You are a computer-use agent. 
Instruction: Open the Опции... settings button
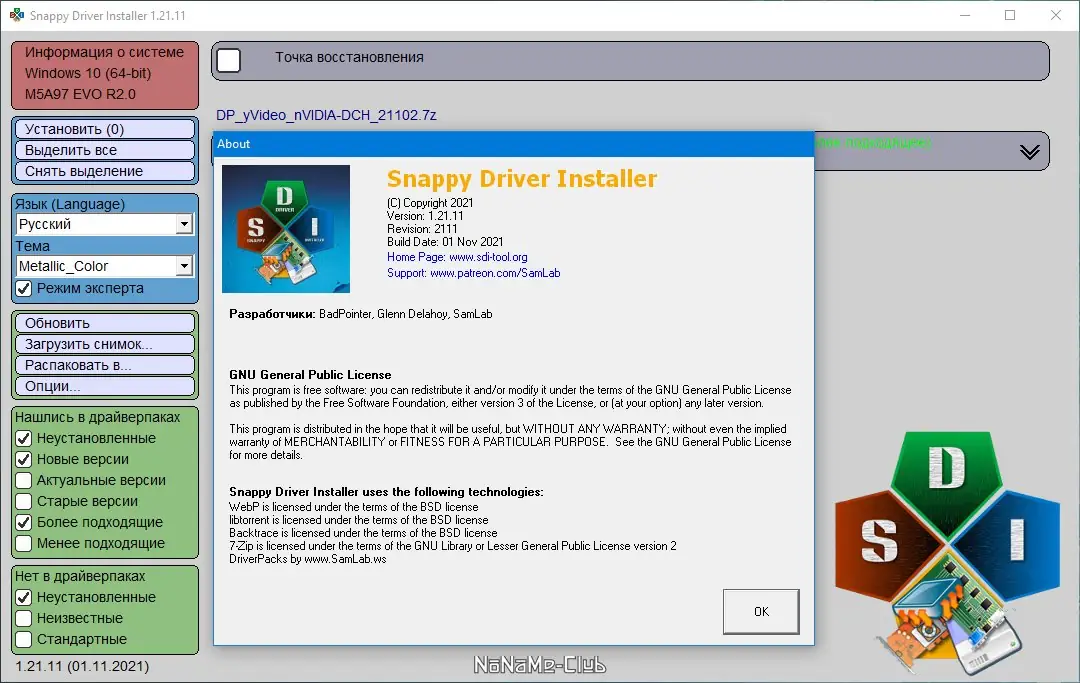(104, 385)
